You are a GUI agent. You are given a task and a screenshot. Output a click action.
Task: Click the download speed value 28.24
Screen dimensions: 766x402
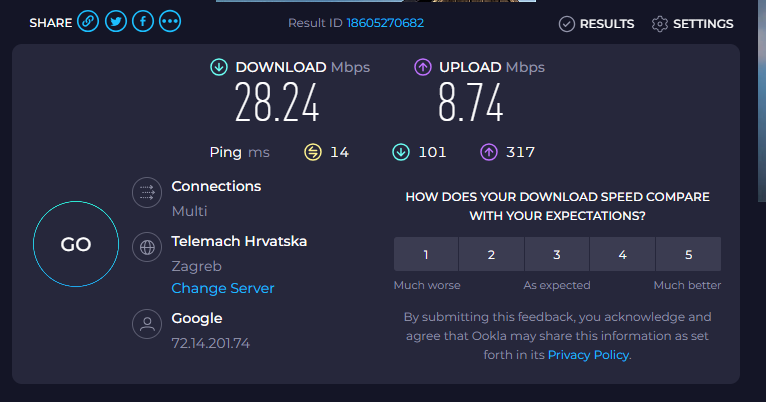[x=277, y=103]
